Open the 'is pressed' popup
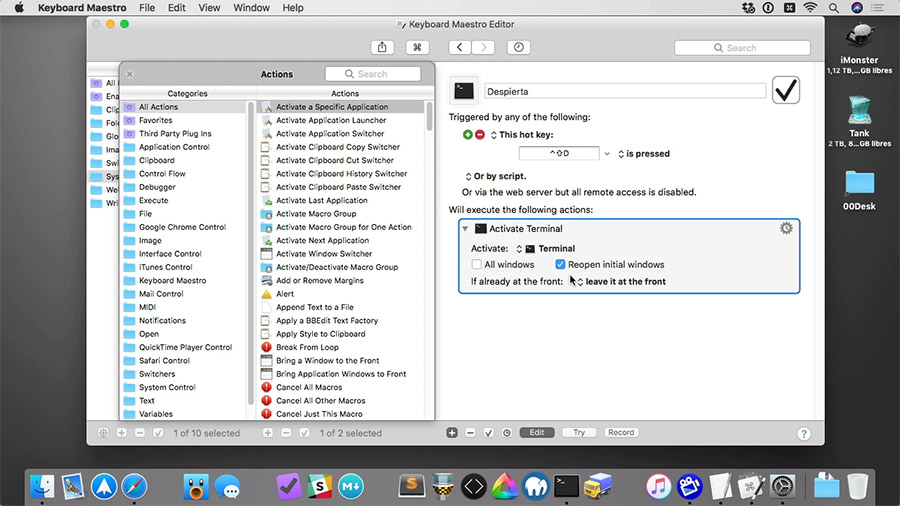This screenshot has height=506, width=900. click(x=643, y=154)
